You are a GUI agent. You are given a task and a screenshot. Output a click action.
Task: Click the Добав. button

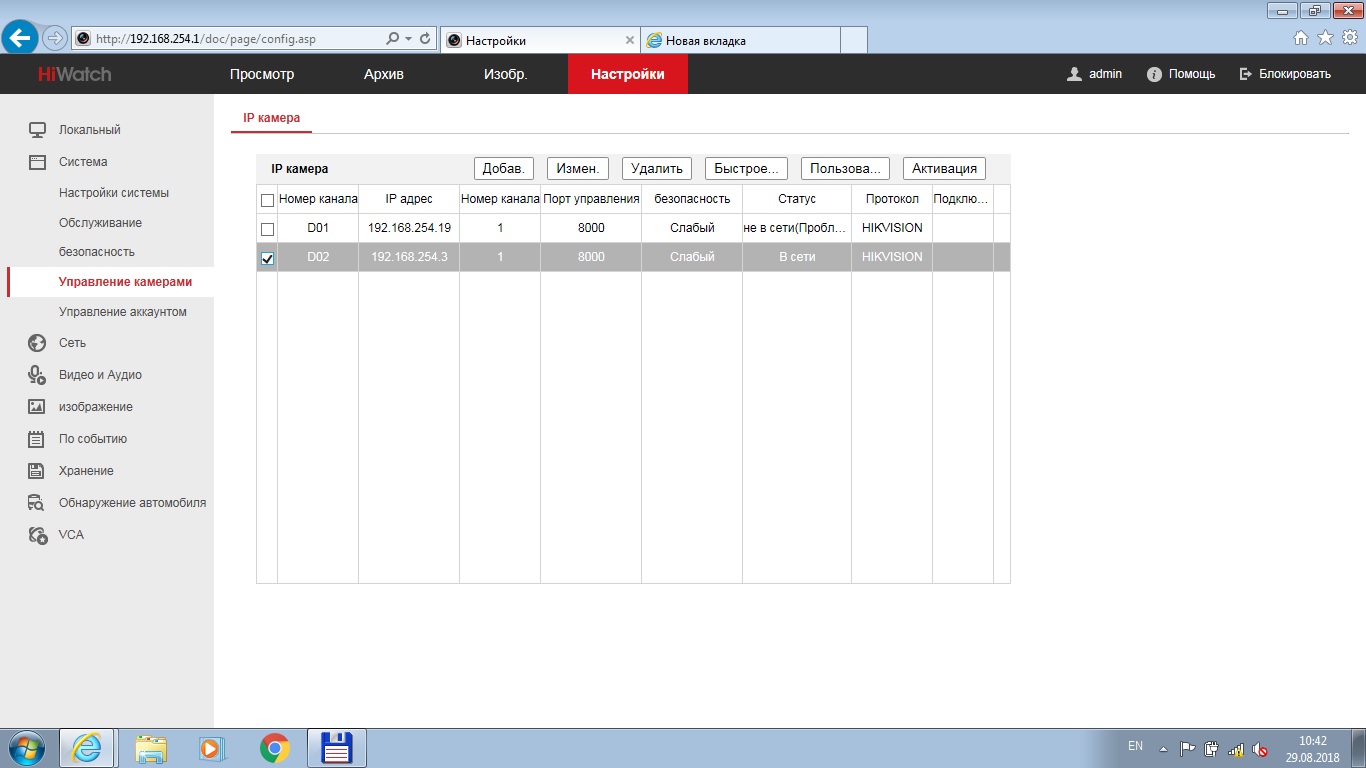pyautogui.click(x=503, y=169)
